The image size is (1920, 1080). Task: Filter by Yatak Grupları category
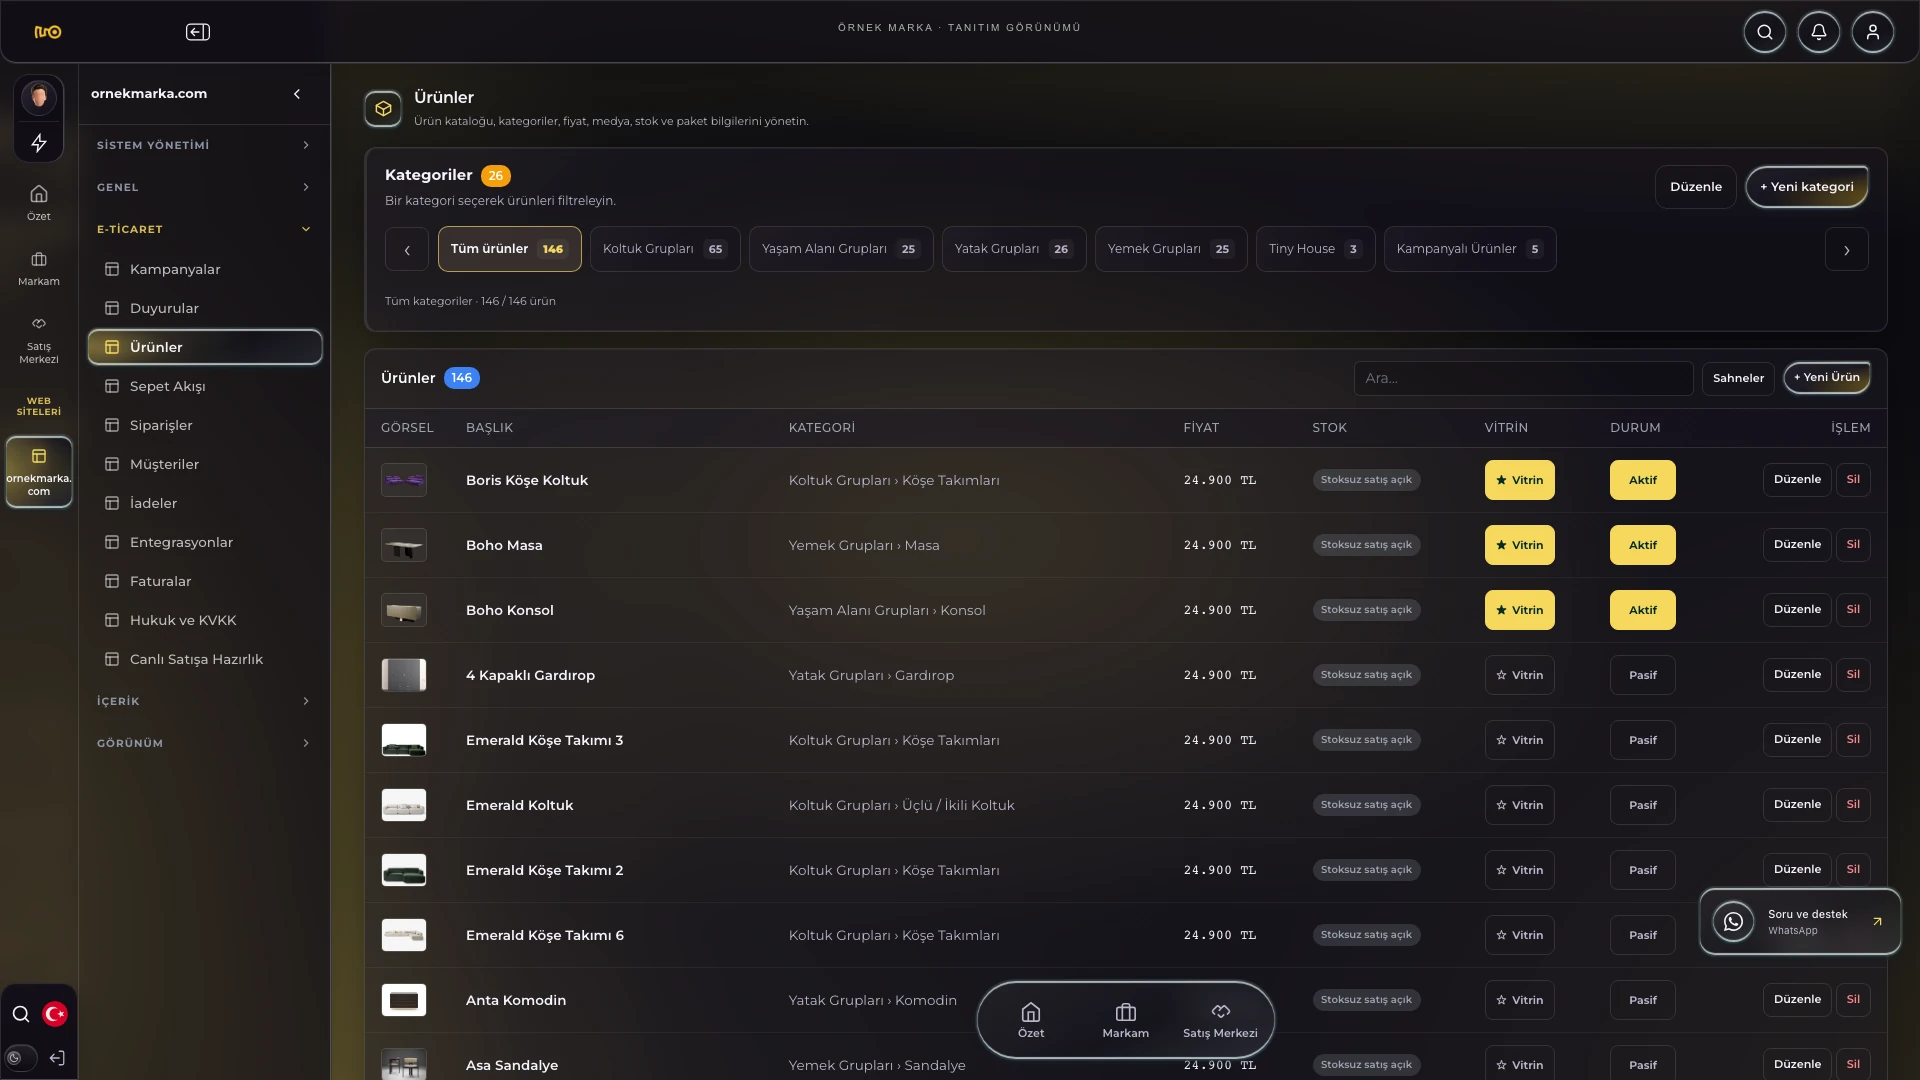point(1013,249)
